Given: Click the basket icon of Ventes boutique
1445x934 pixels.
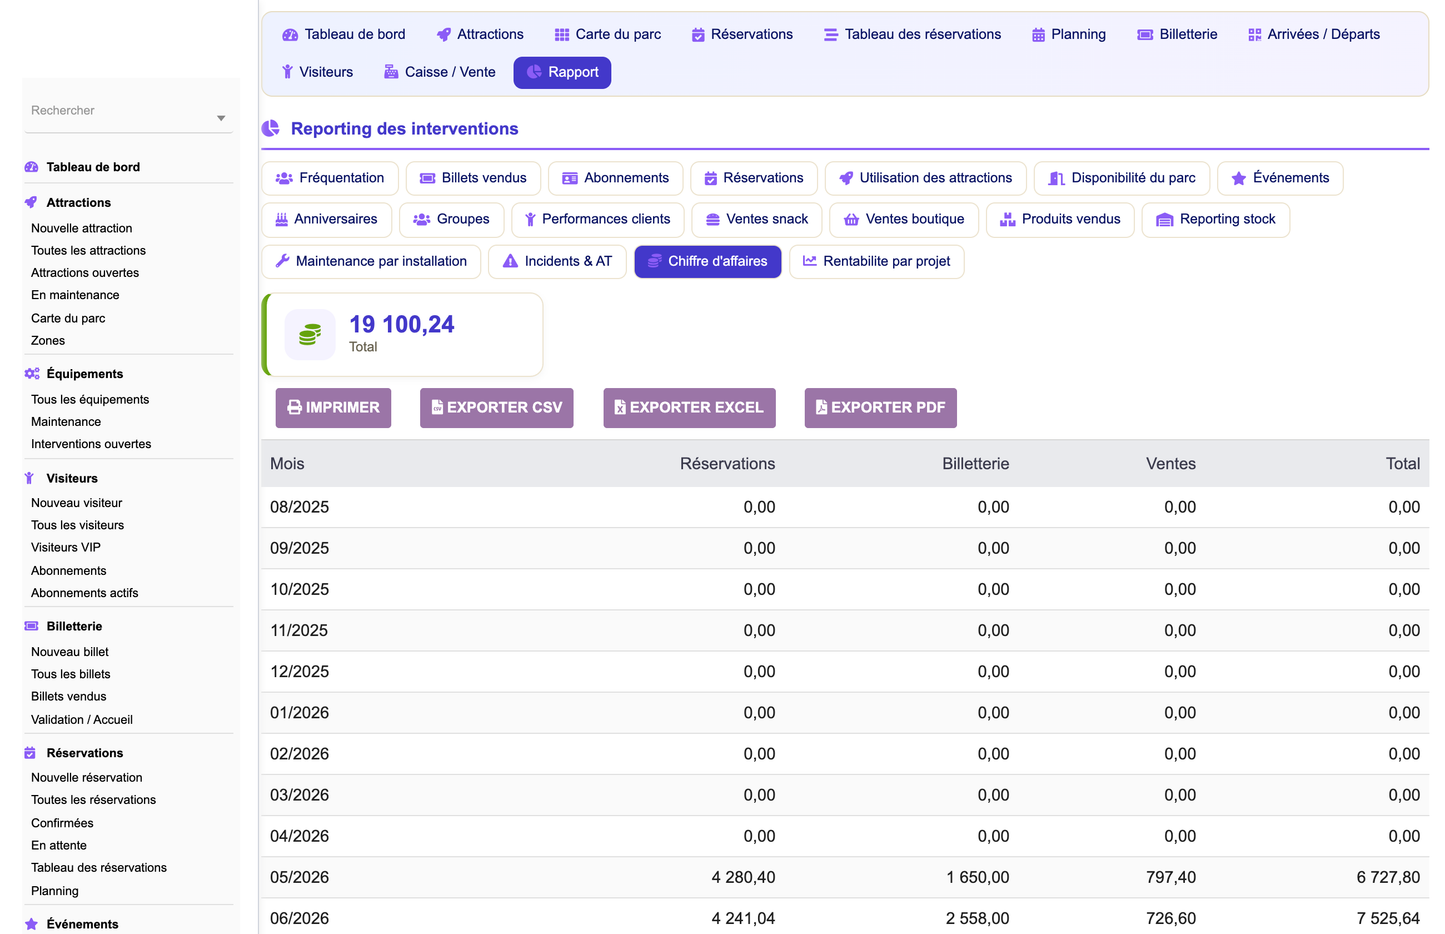Looking at the screenshot, I should (x=851, y=219).
